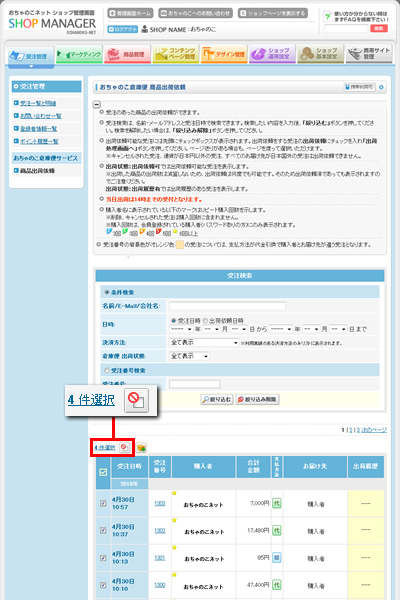
Task: Click the green help question mark icon
Action: (x=328, y=17)
